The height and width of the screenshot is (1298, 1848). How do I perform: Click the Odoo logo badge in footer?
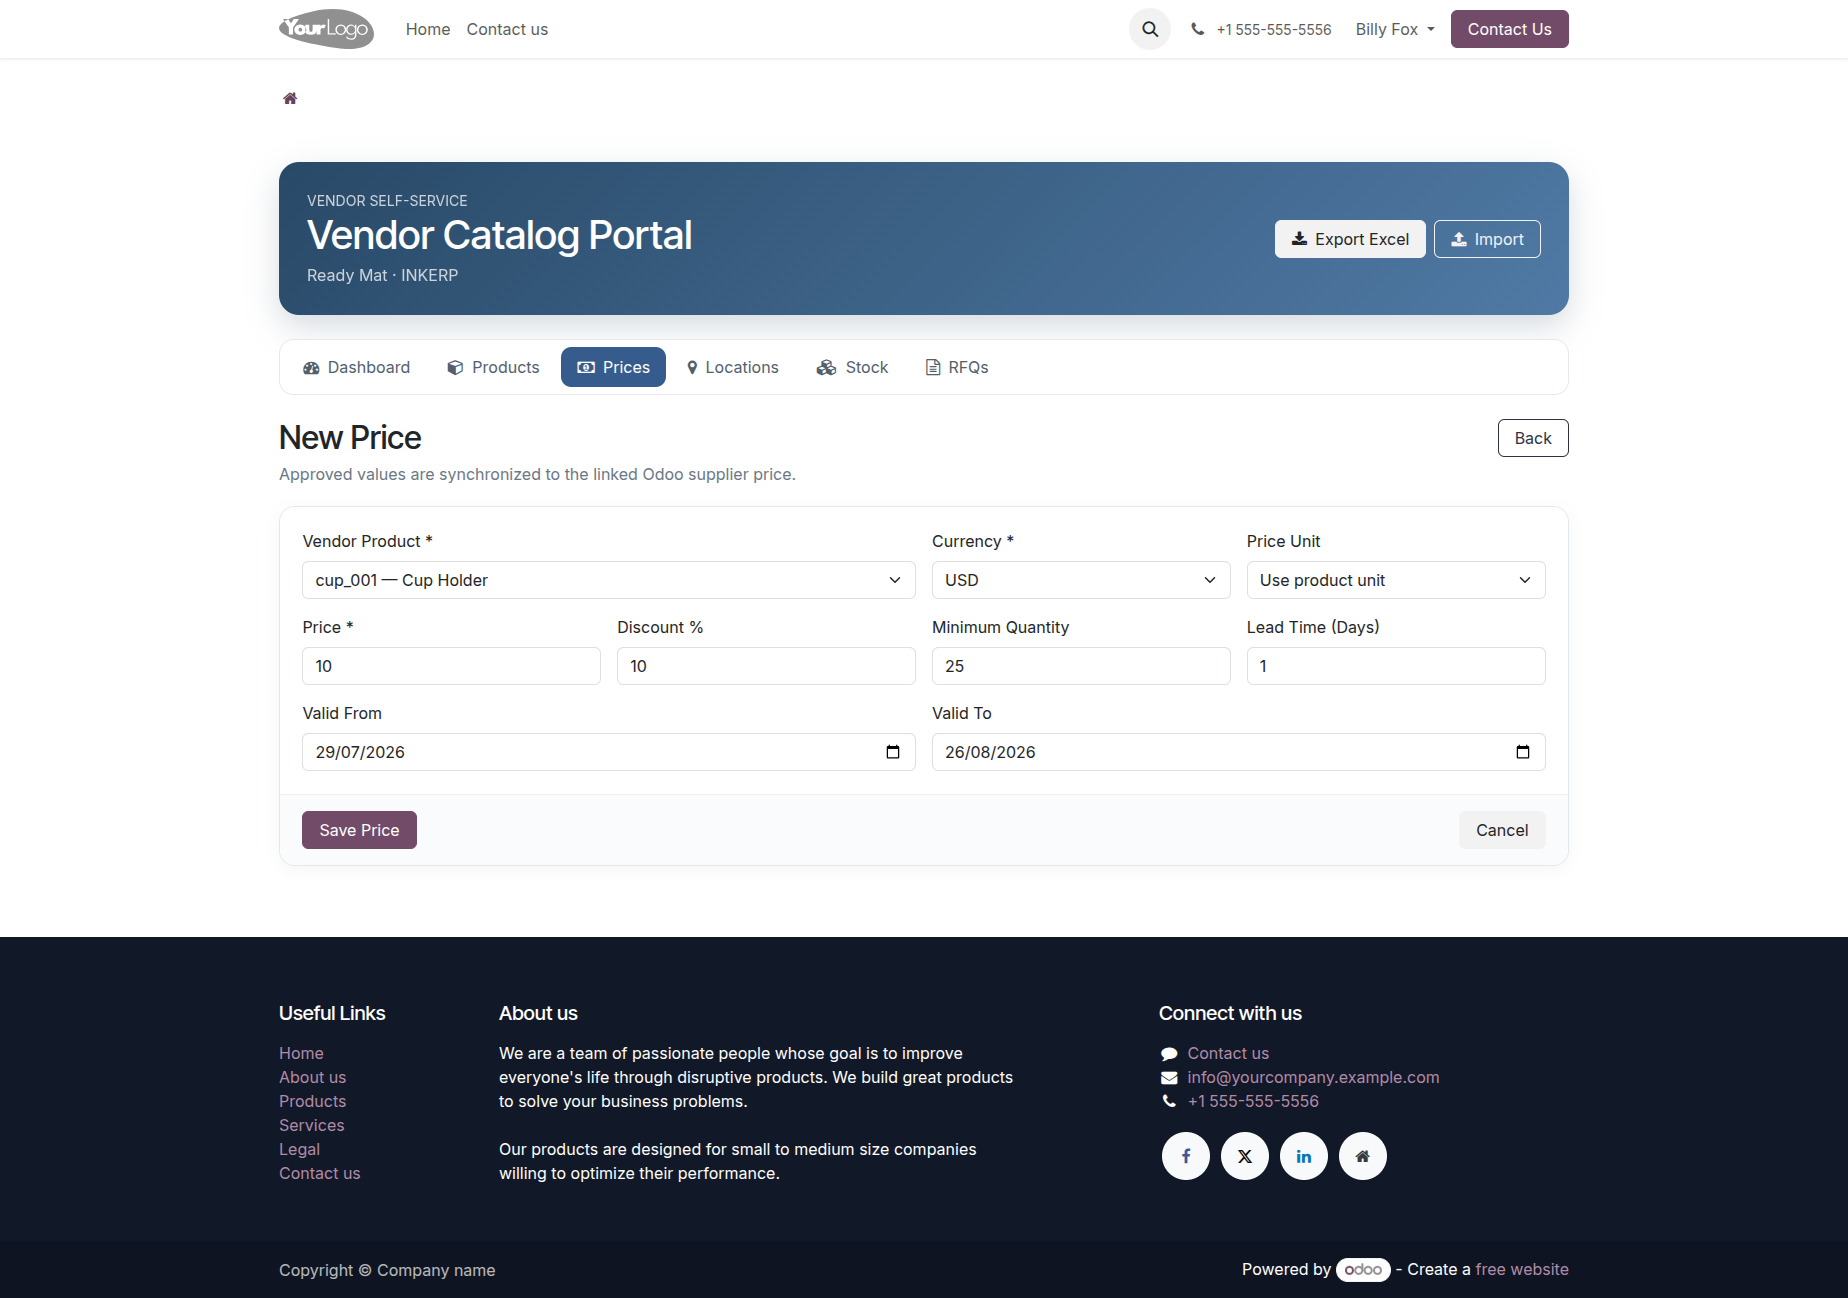[1363, 1269]
